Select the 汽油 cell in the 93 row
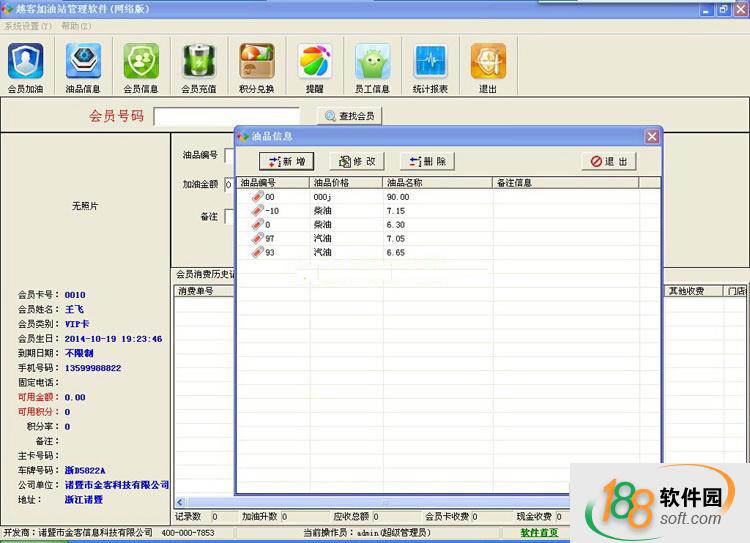 pyautogui.click(x=323, y=252)
